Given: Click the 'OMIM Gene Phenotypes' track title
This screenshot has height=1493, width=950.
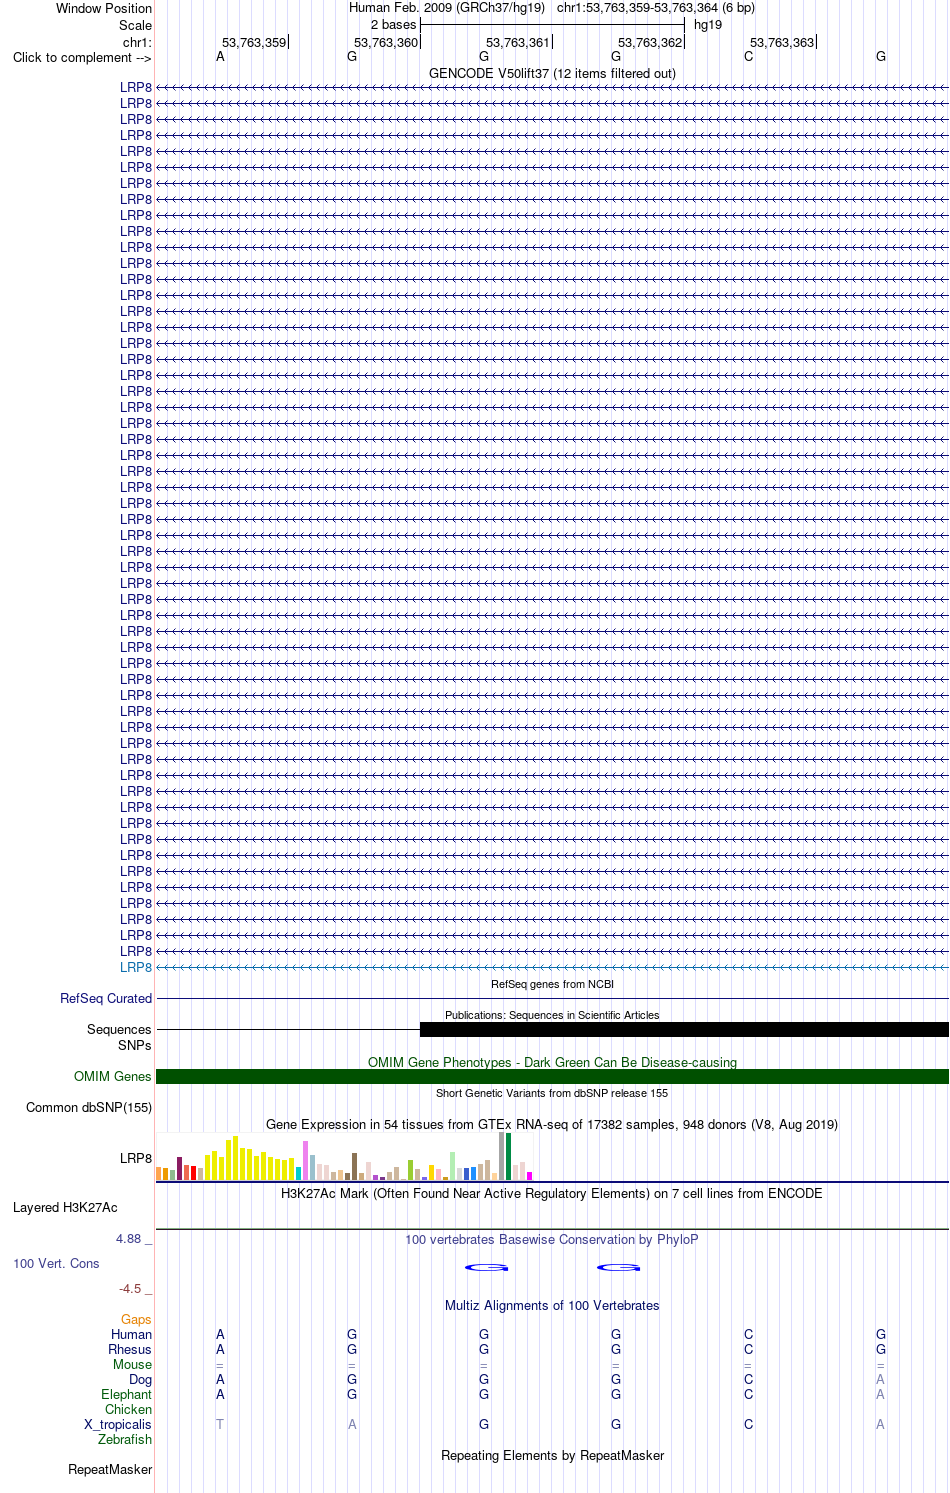Looking at the screenshot, I should point(552,1062).
